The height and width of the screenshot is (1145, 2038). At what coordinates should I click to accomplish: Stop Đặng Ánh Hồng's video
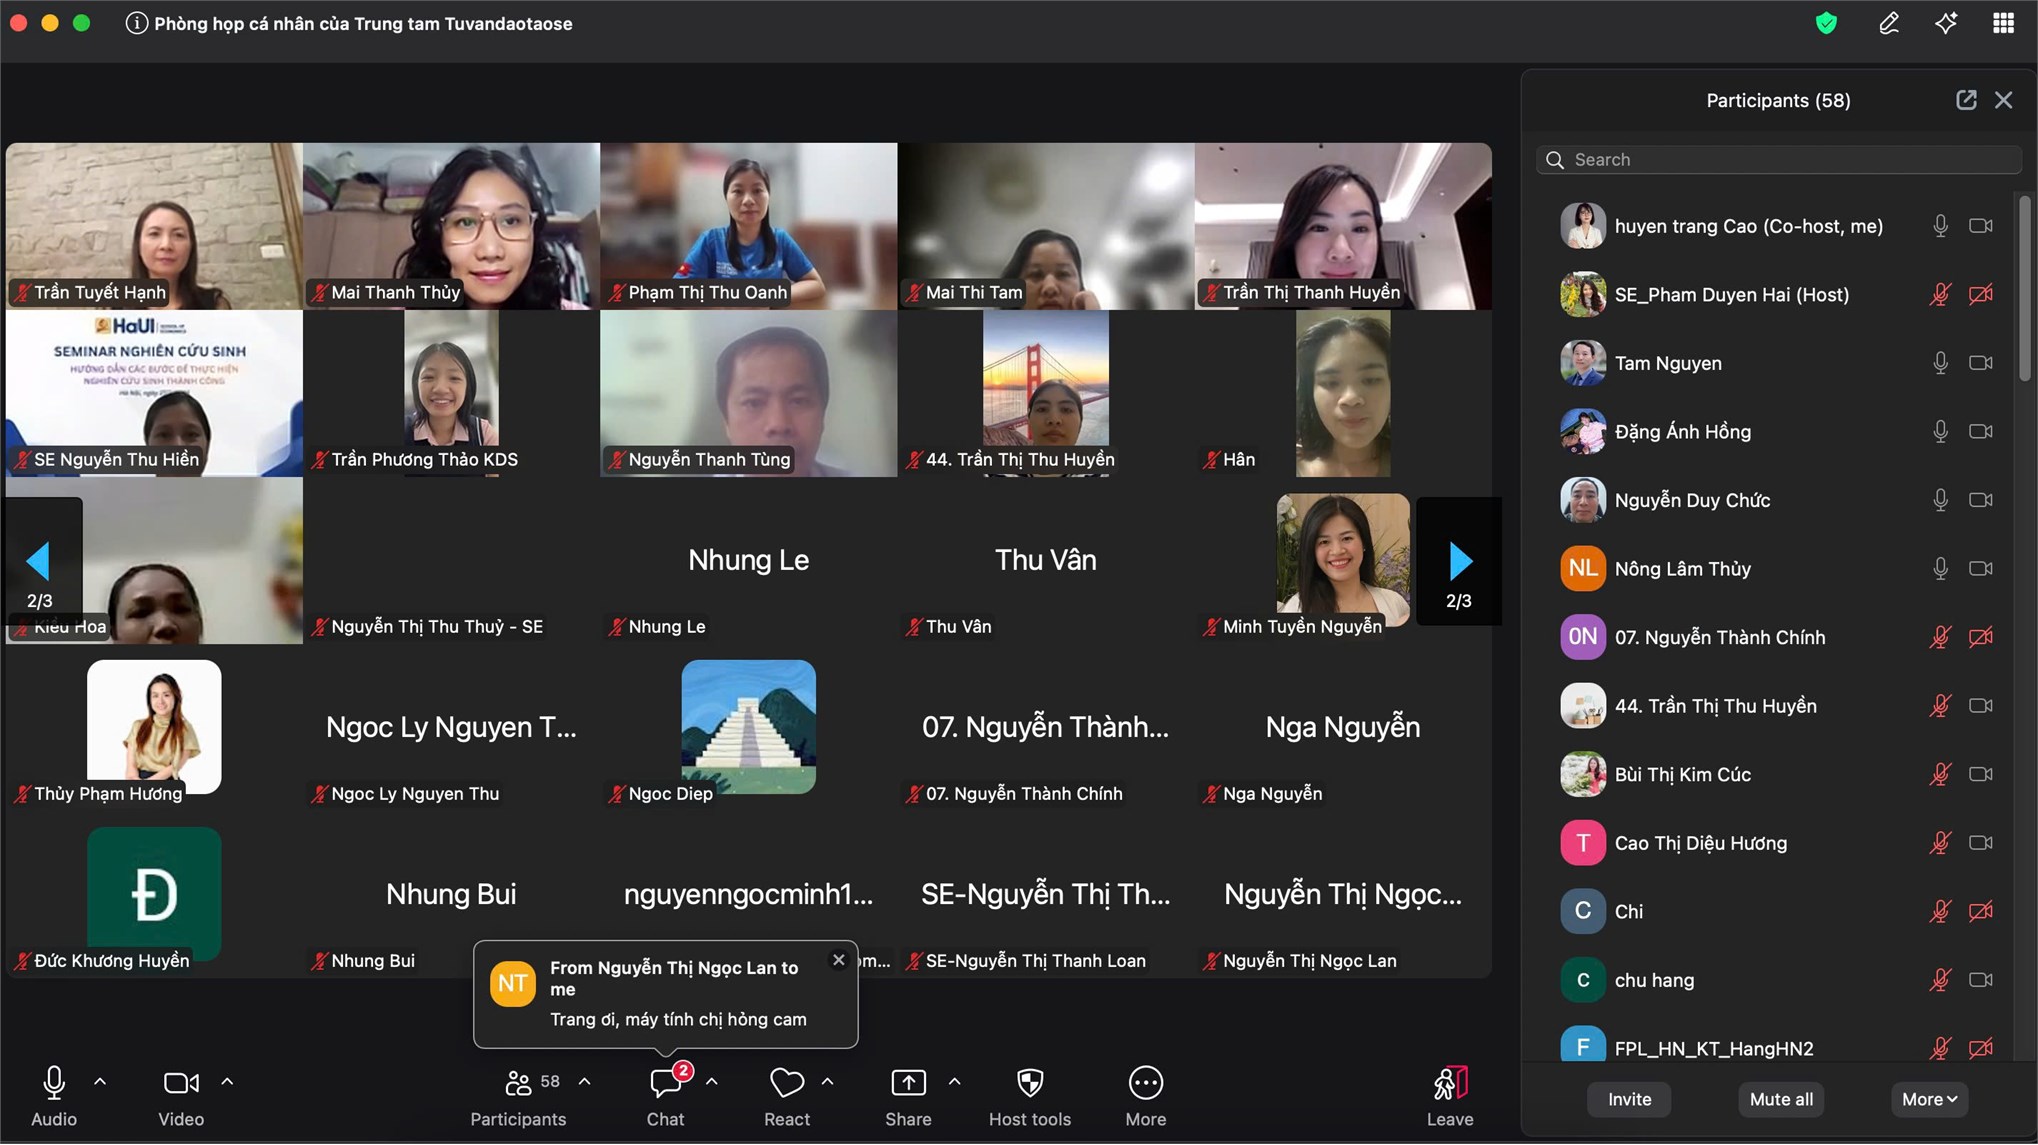coord(1982,431)
